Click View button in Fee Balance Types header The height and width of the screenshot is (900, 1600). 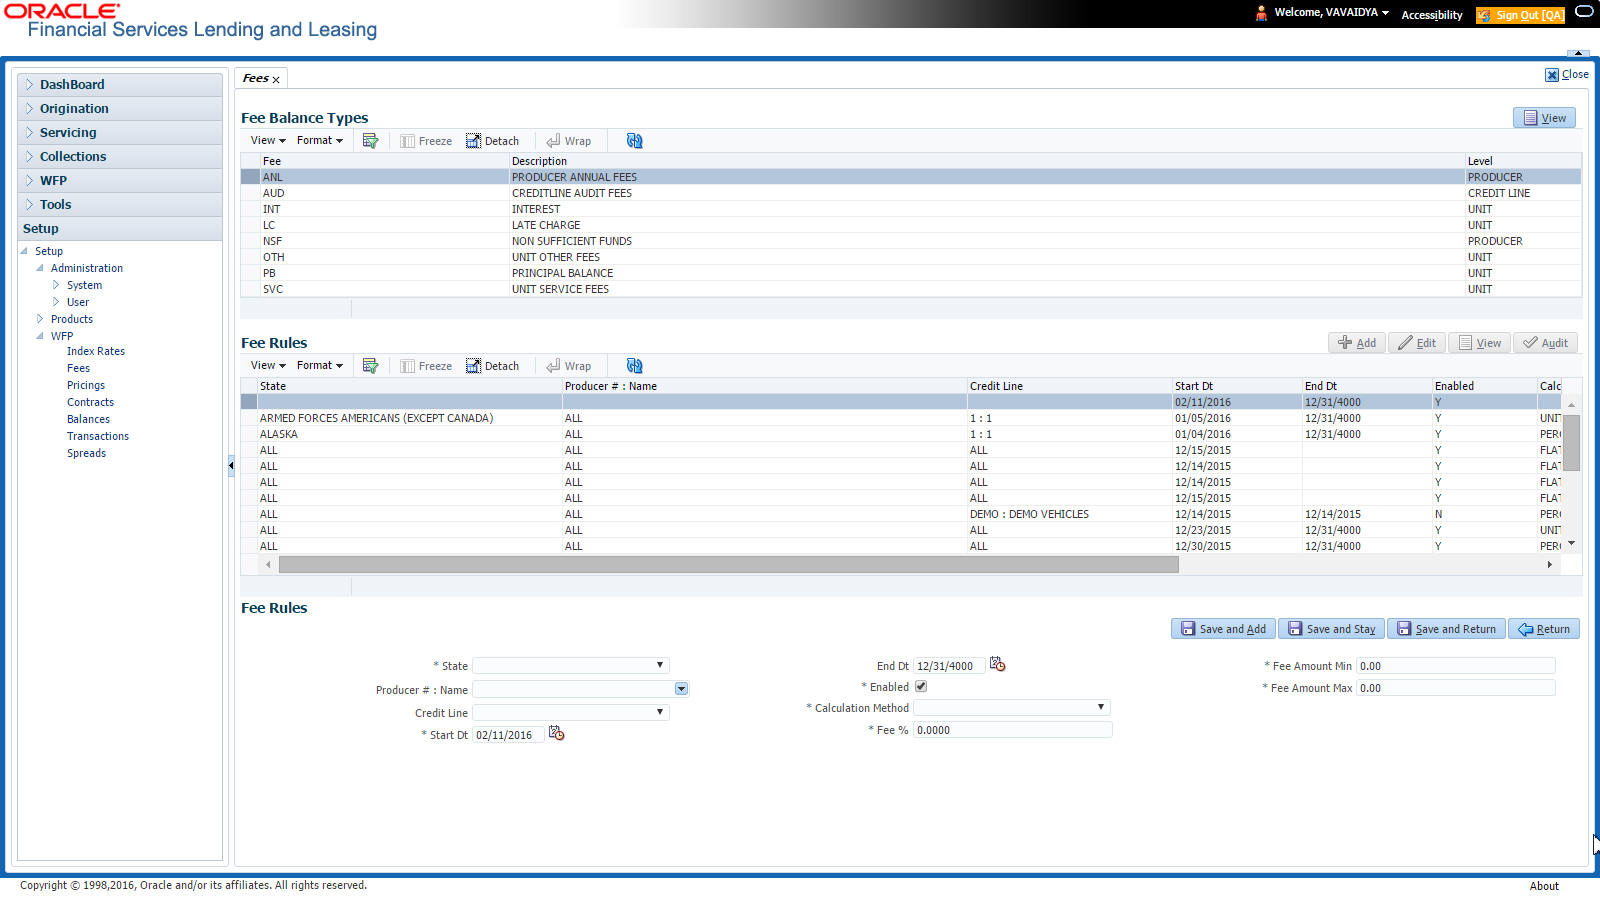tap(1545, 118)
